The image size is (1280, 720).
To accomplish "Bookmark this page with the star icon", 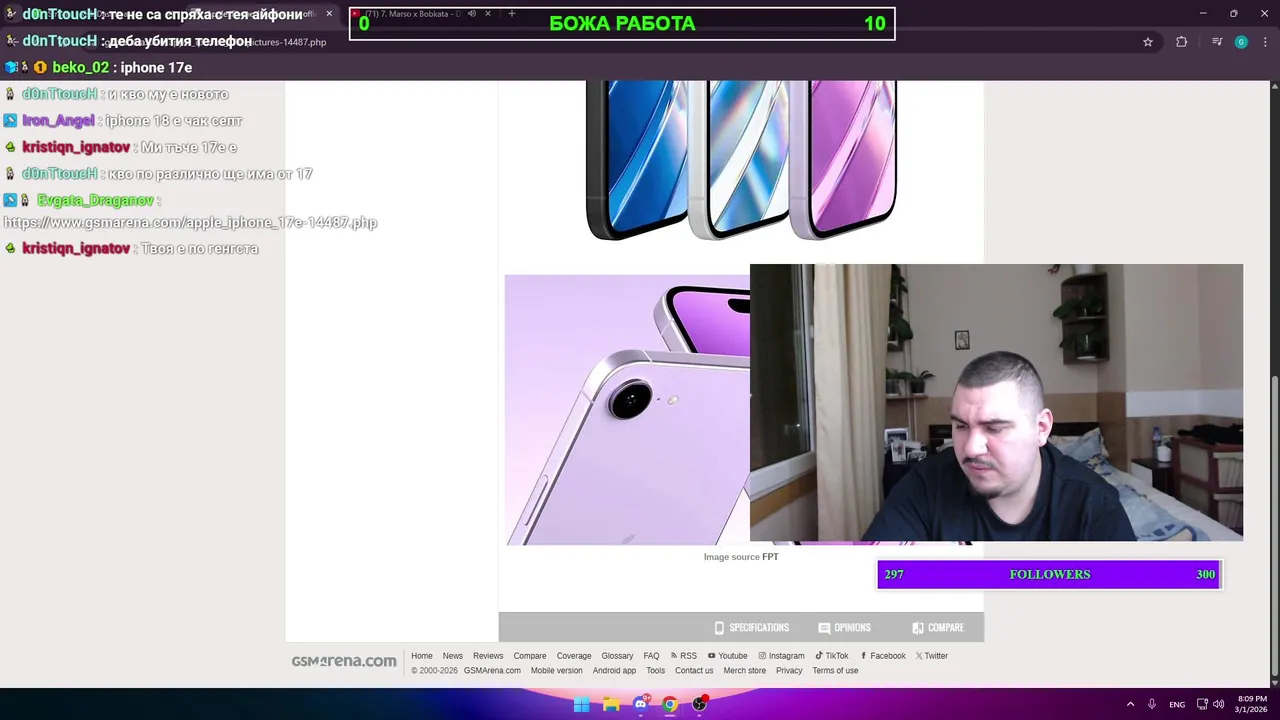I will tap(1148, 42).
